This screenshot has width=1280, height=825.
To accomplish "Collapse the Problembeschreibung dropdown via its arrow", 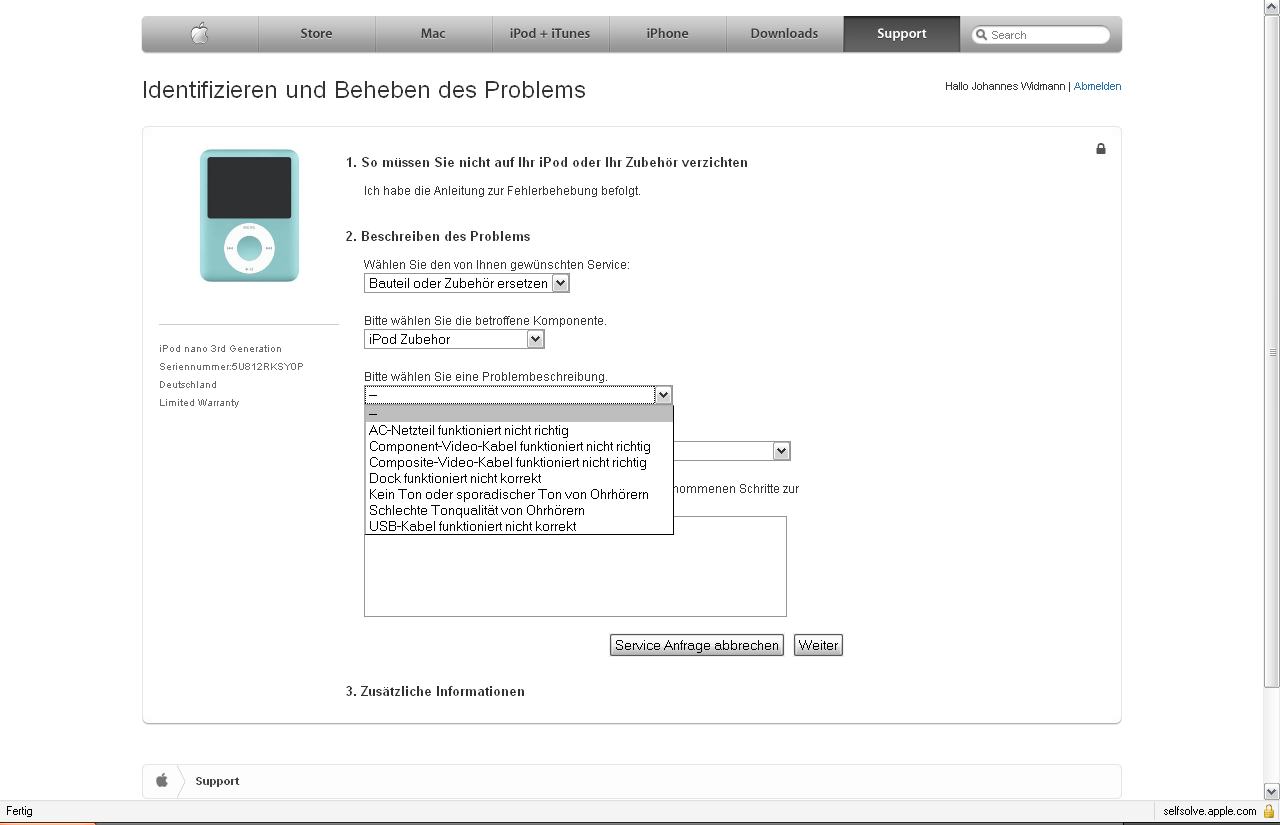I will [x=663, y=395].
